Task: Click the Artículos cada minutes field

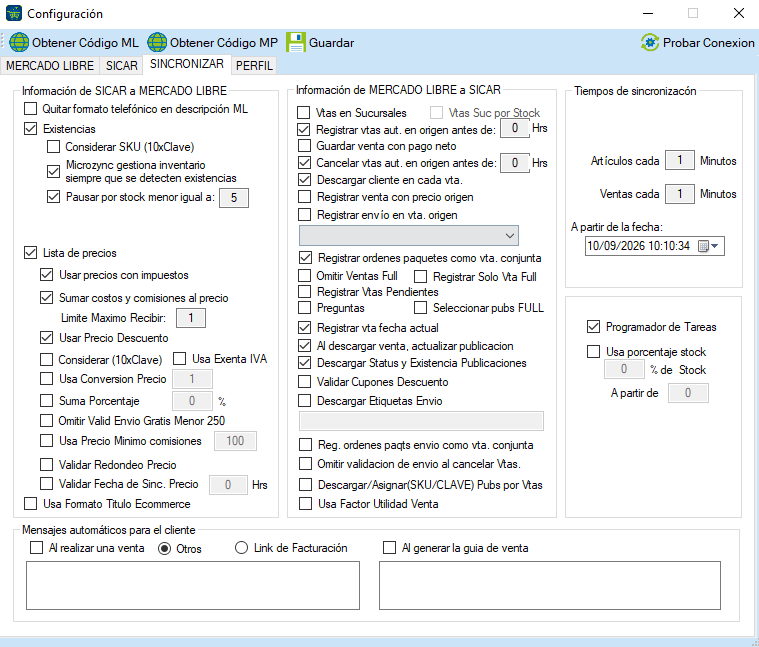Action: [x=680, y=160]
